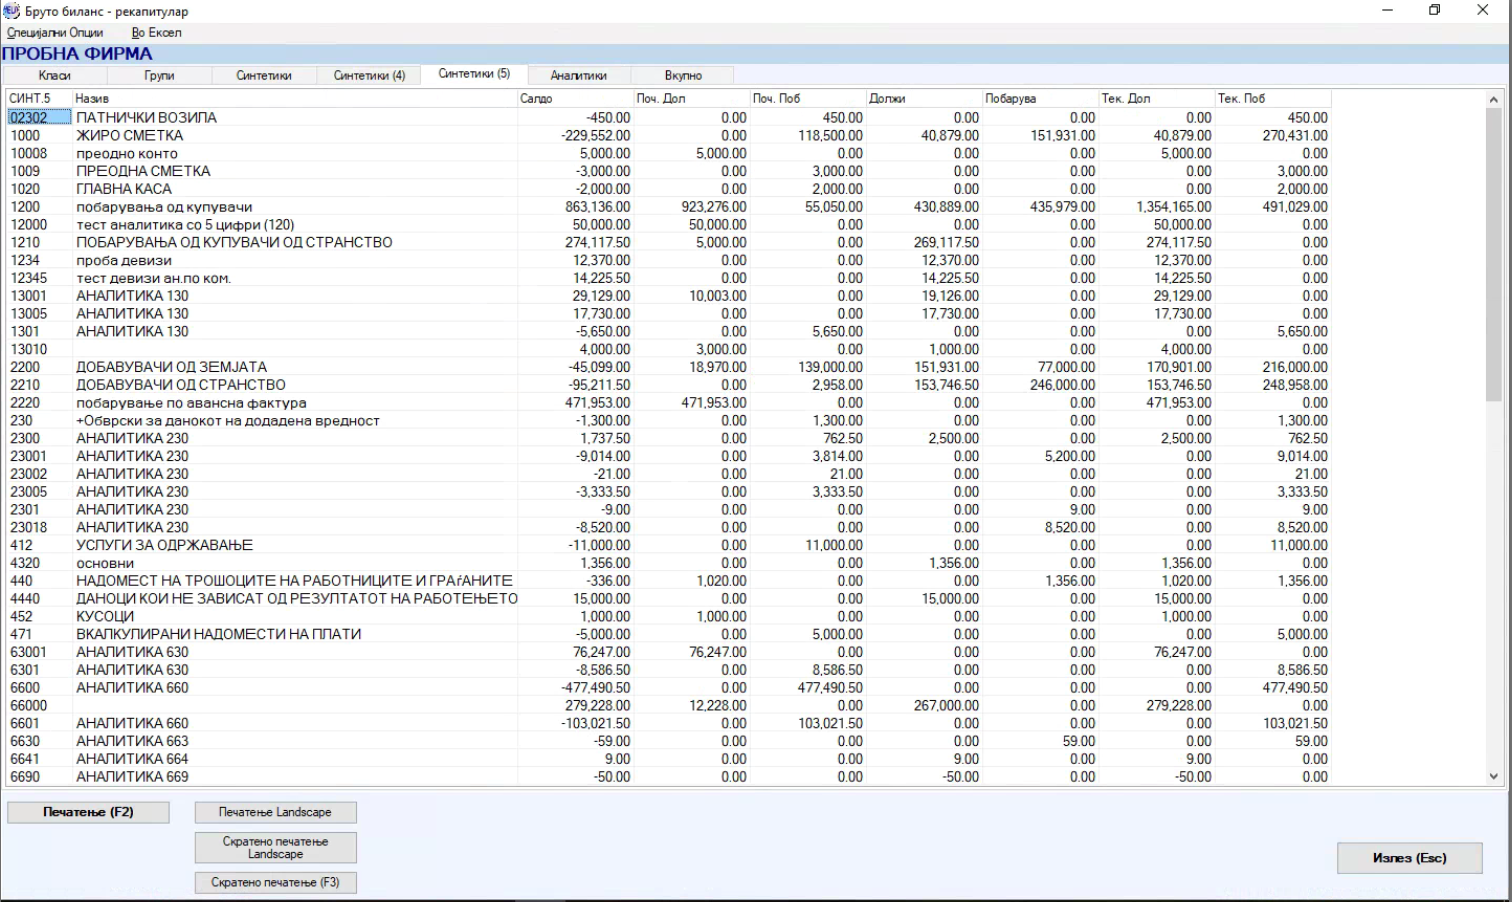
Task: Click the Назив column header
Action: 294,99
